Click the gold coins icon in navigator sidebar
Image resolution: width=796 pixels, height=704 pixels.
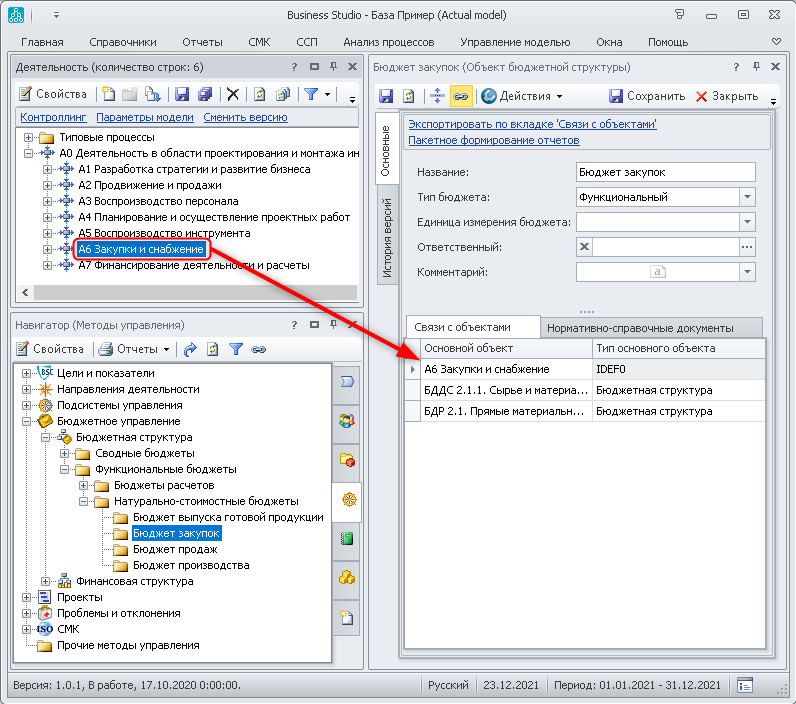347,577
